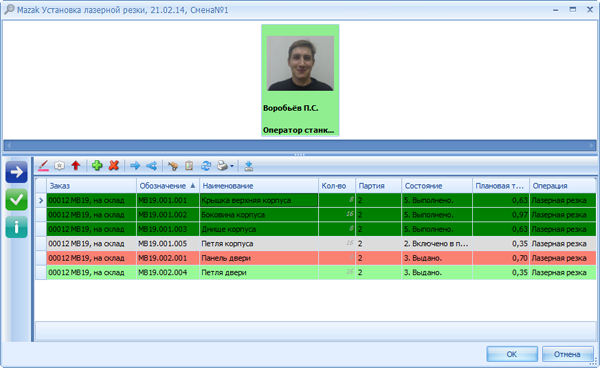Click the row header of Петля корпуса row
This screenshot has width=600, height=368.
tap(41, 244)
